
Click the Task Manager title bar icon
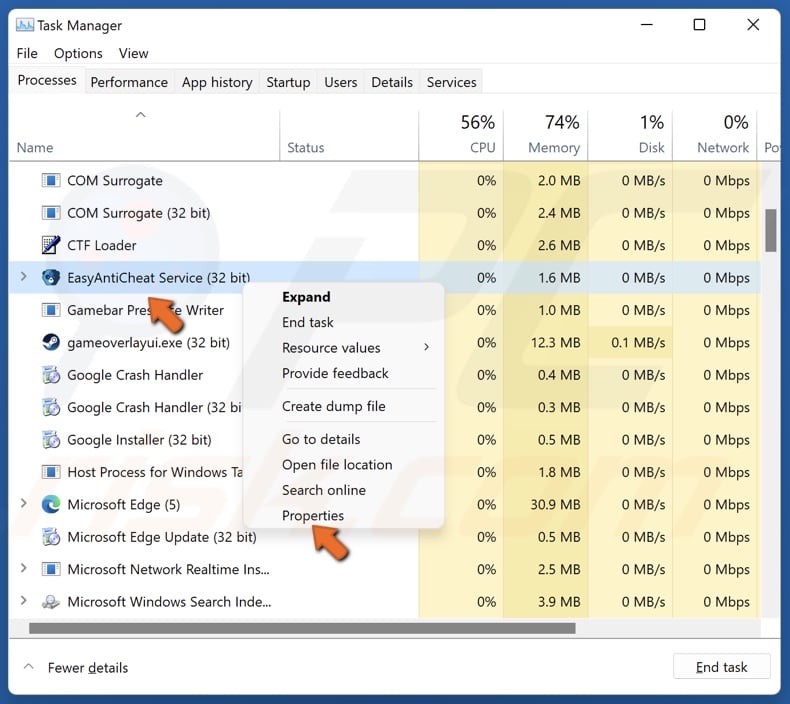click(25, 25)
